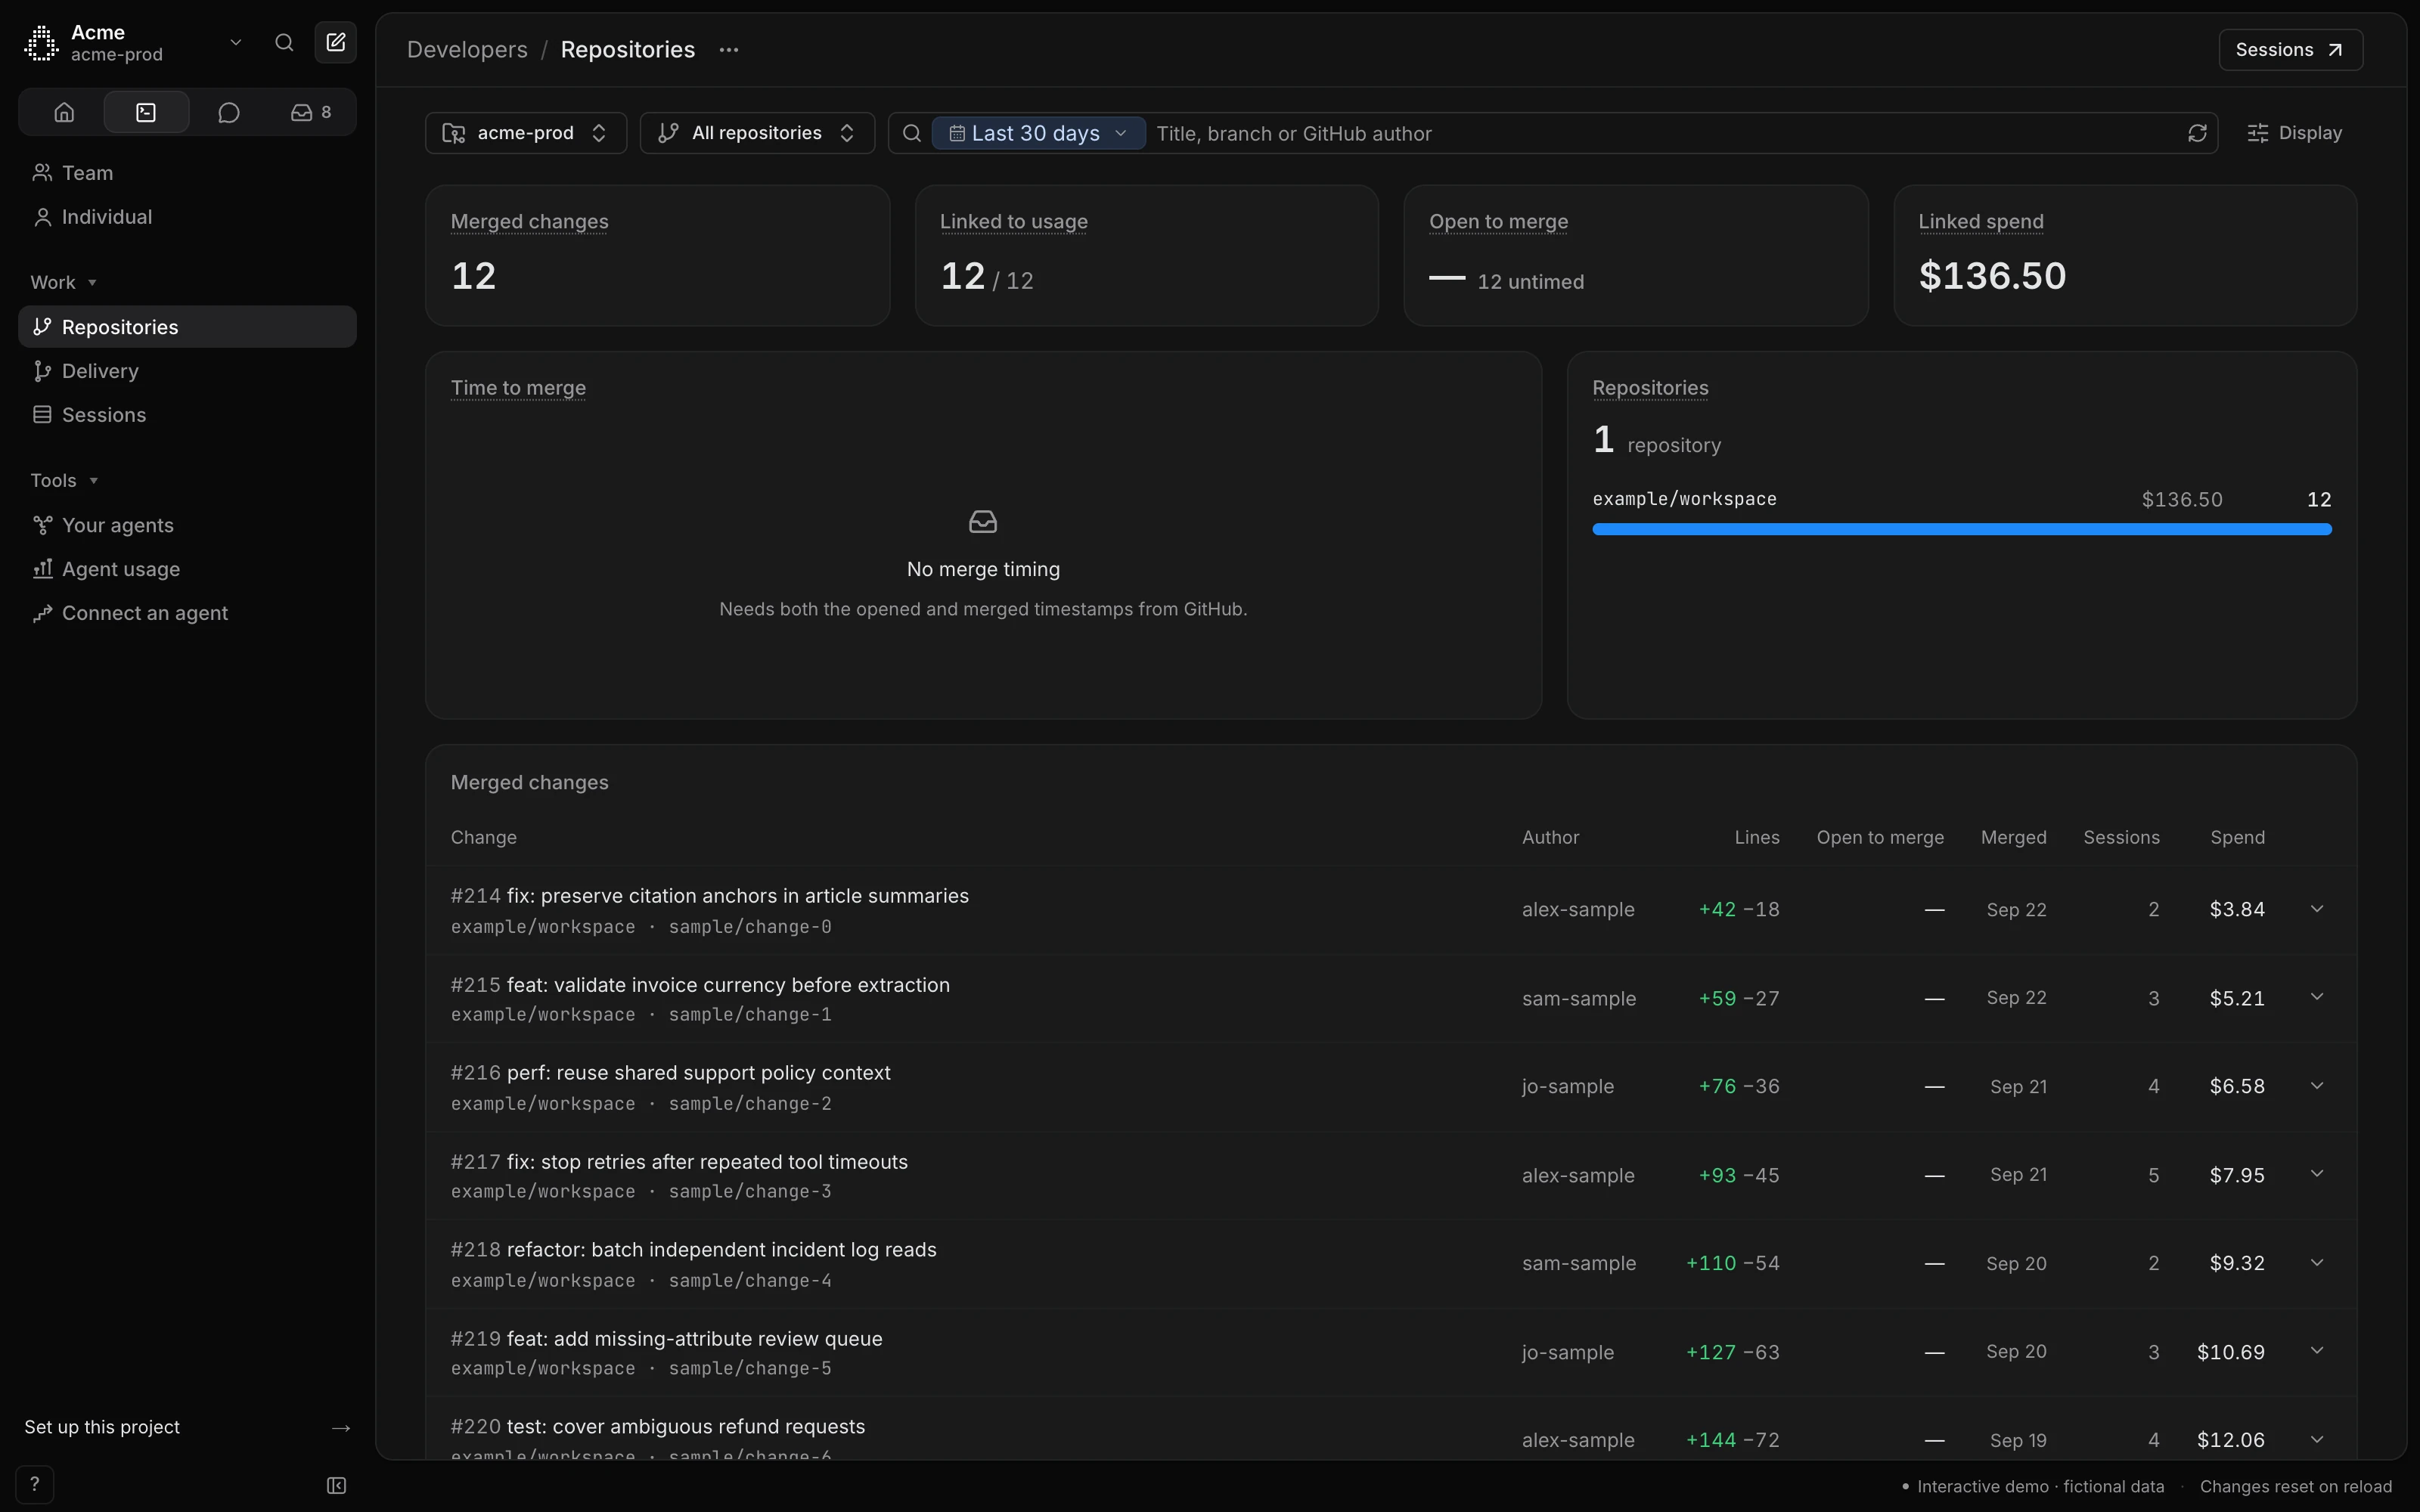Expand row #214 preserve citation anchors

coord(2316,909)
